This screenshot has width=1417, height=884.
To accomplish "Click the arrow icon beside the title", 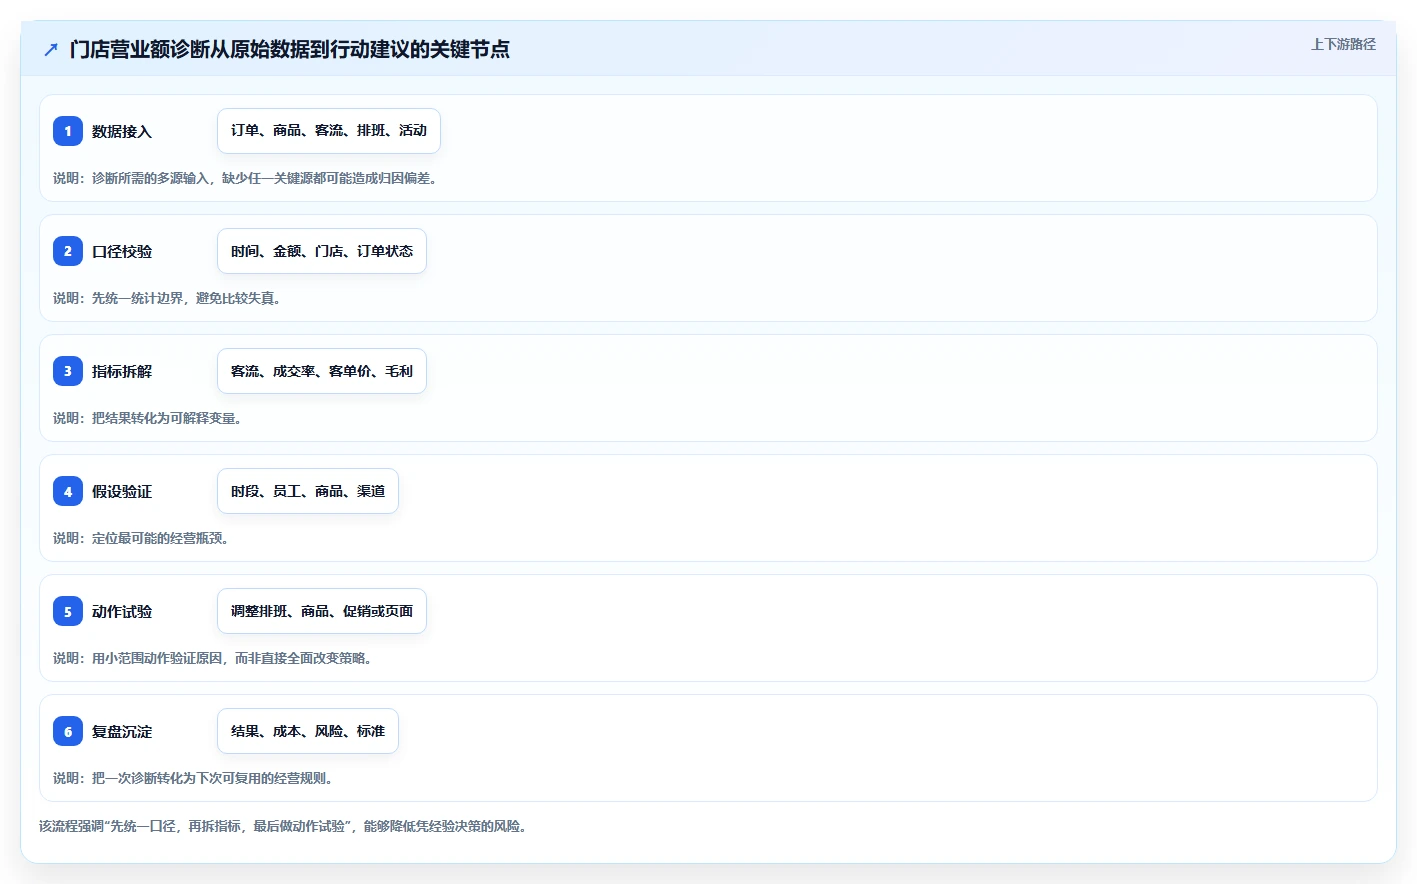I will (x=51, y=49).
